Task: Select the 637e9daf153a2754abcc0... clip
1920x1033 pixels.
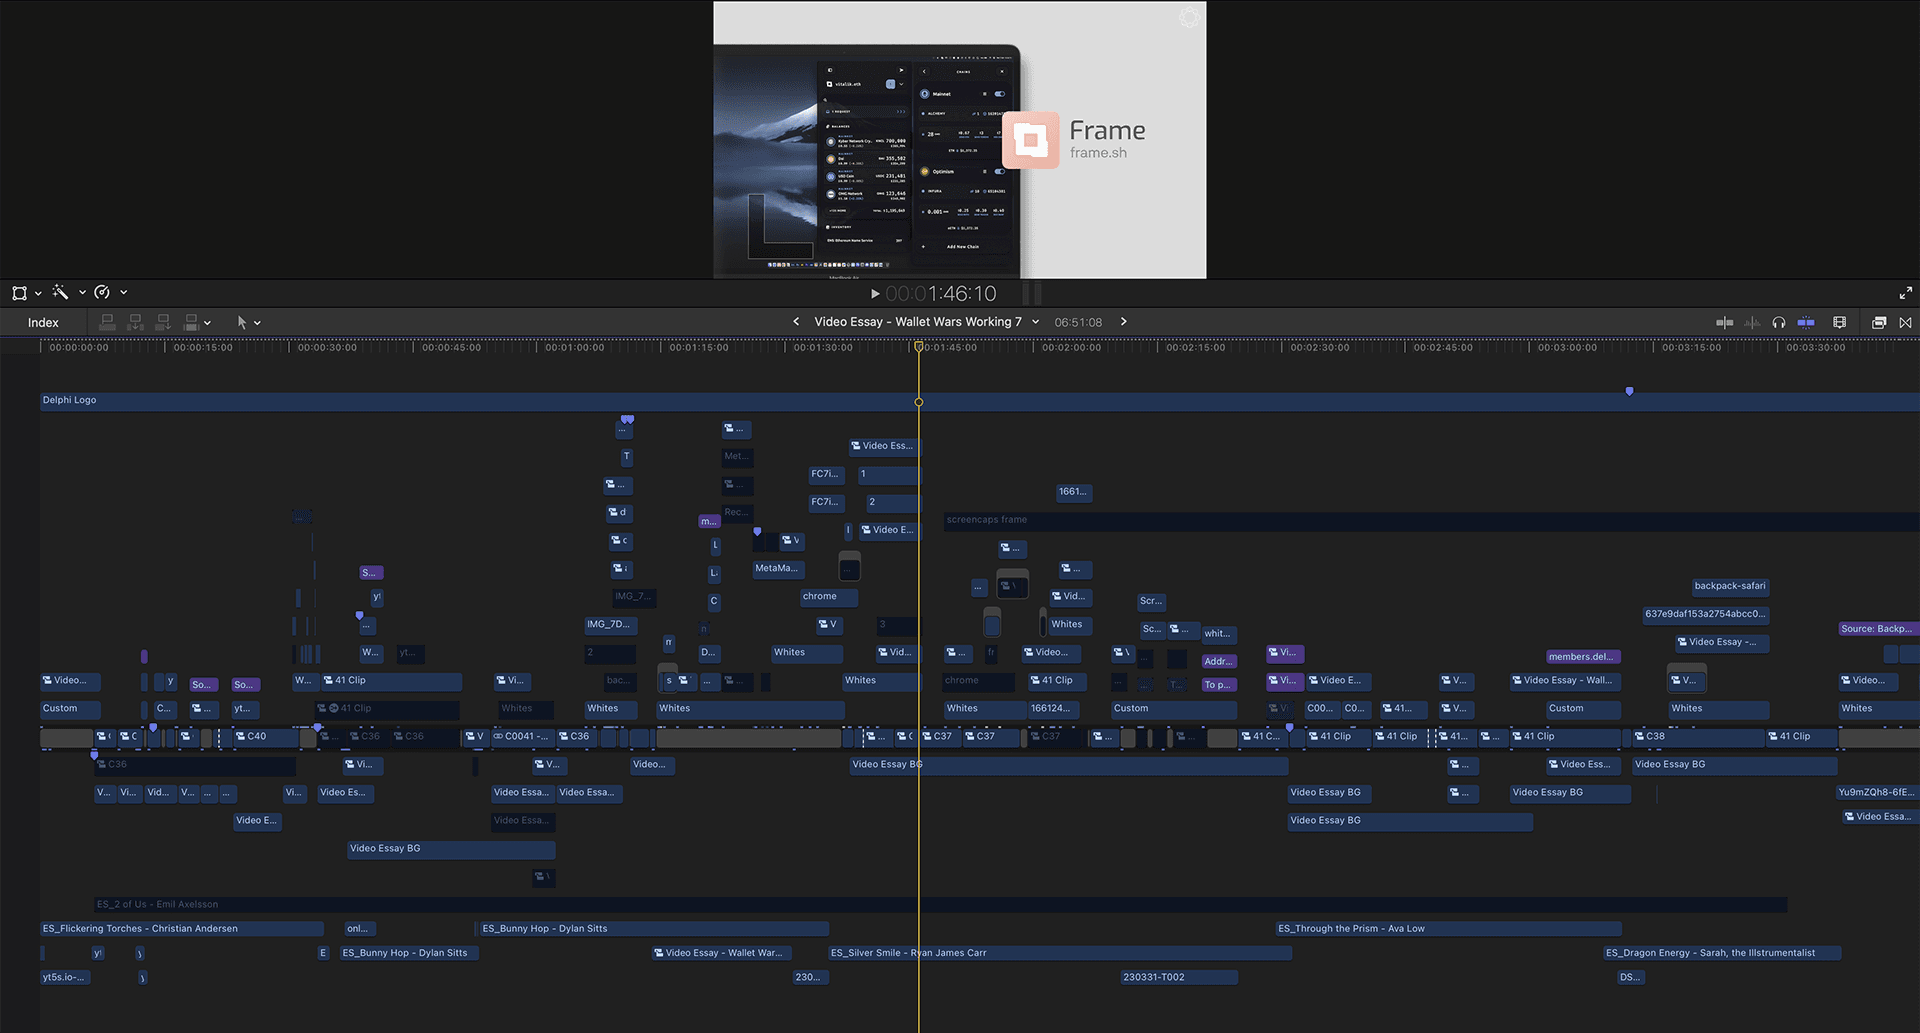Action: (x=1706, y=614)
